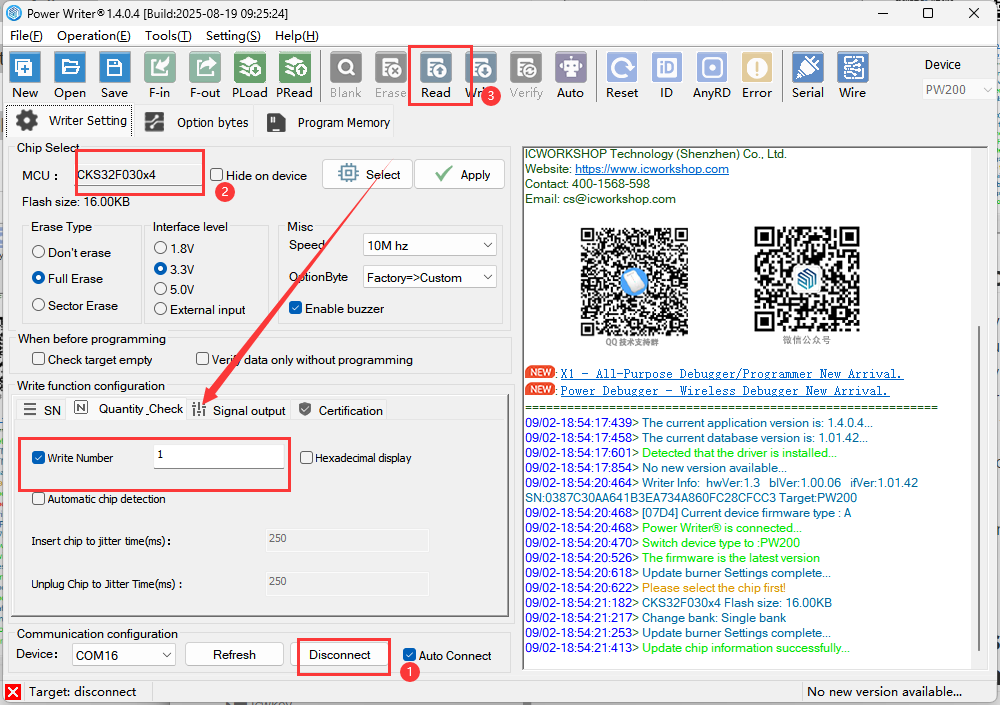Open the icworkshop.com website link

tap(652, 169)
